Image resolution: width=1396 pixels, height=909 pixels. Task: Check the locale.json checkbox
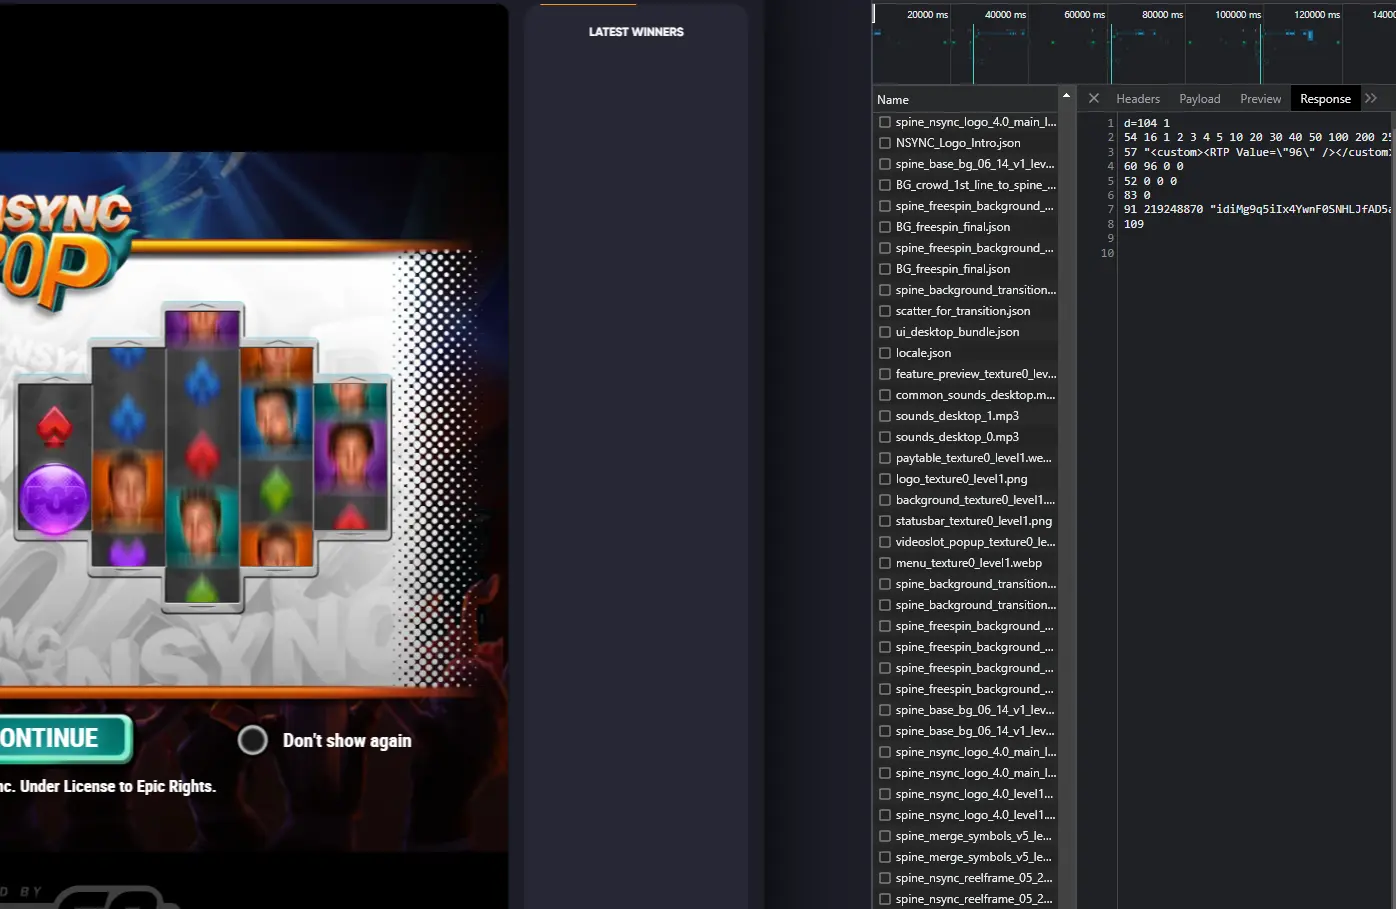click(885, 353)
